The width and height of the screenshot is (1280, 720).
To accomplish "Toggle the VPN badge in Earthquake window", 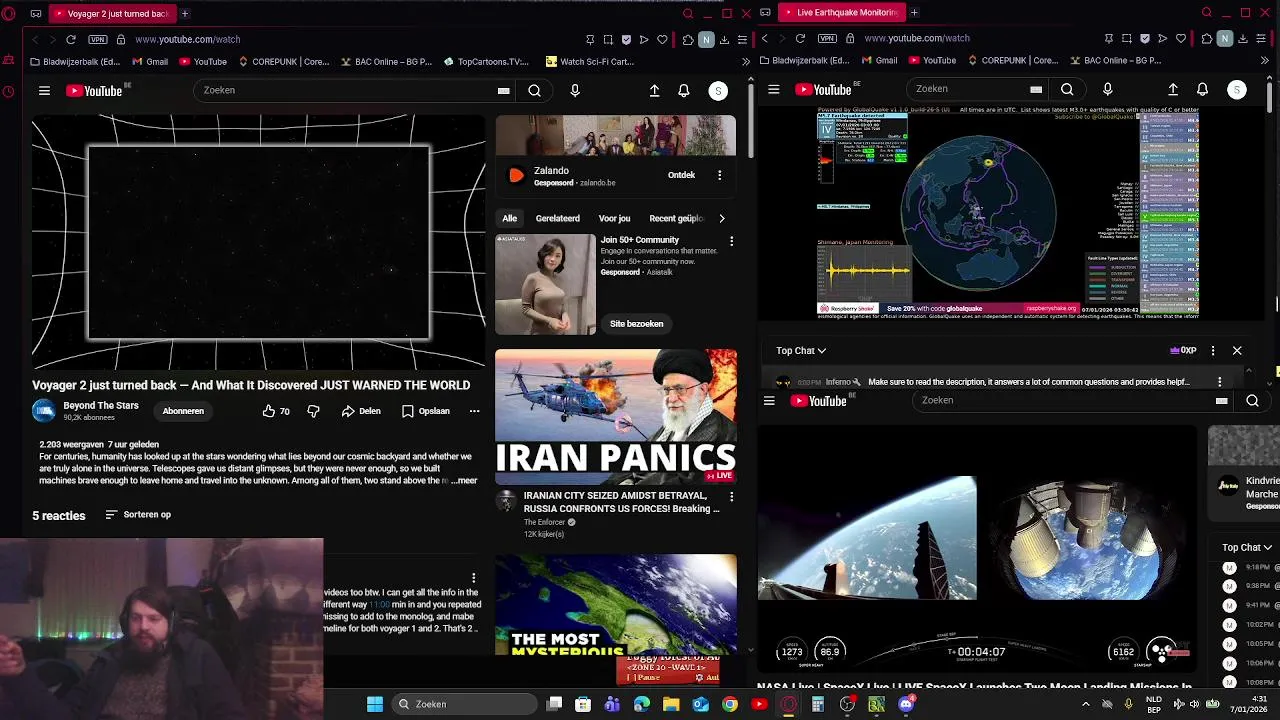I will (x=827, y=38).
